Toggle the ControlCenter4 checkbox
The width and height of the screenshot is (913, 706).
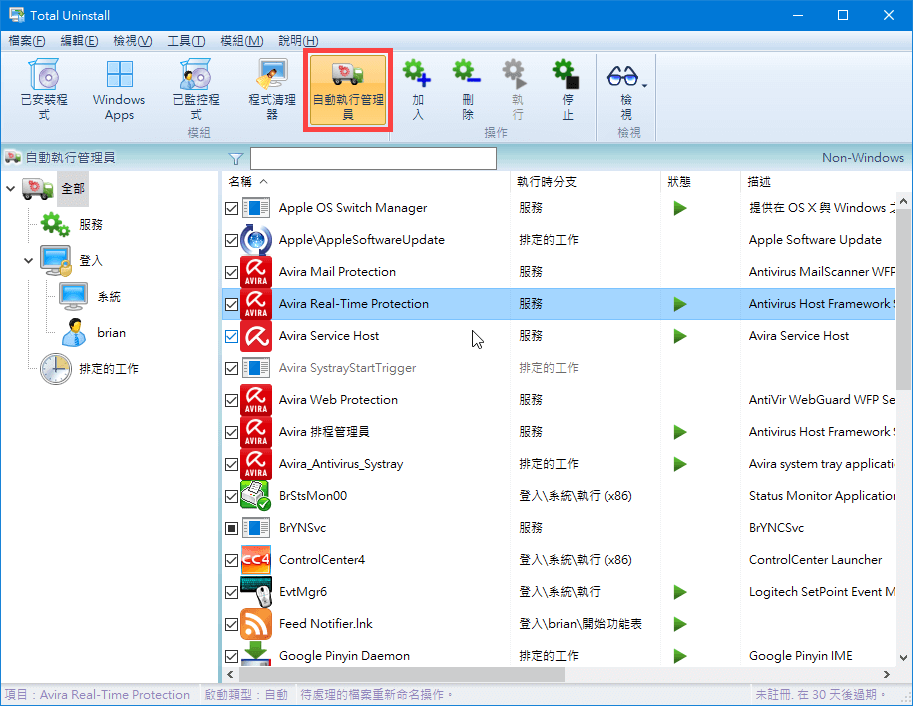coord(232,560)
